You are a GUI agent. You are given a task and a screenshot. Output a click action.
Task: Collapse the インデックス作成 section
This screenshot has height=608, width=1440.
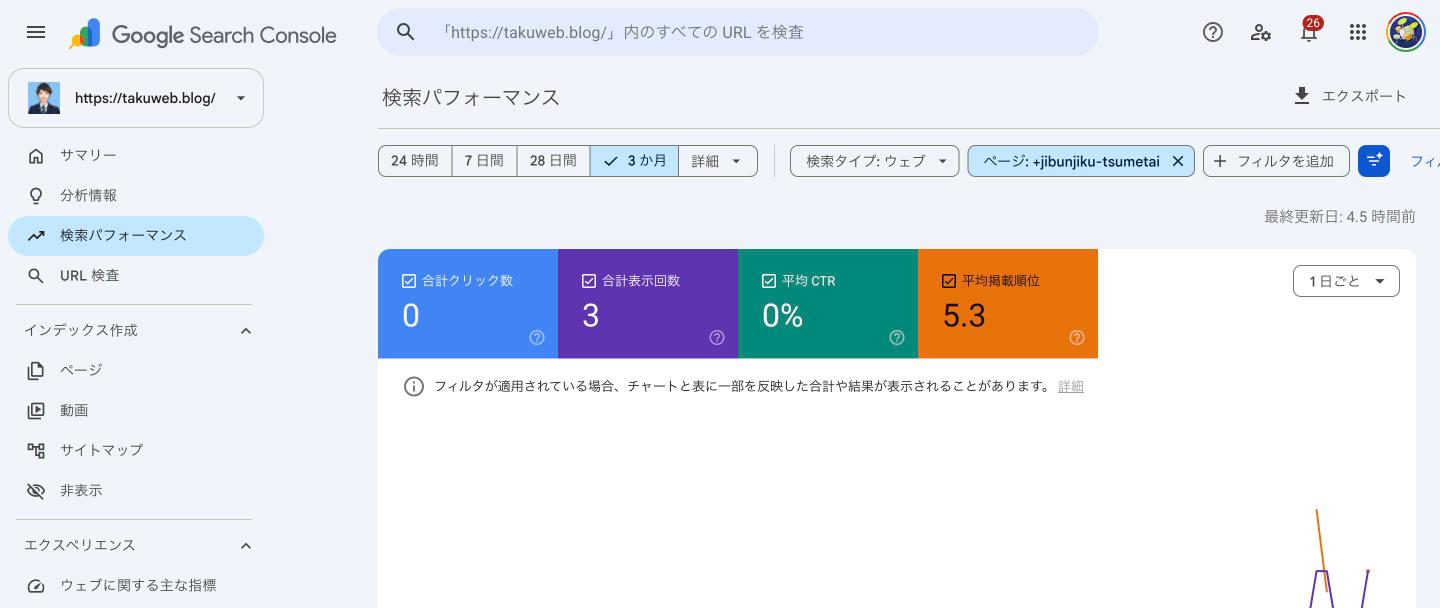pos(246,330)
